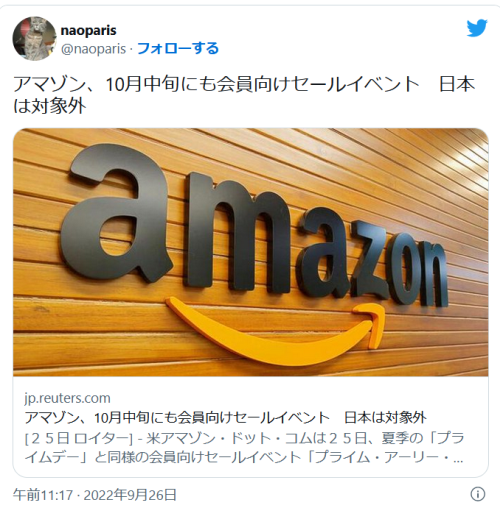Click the tweet date 2022年9月26日

(x=130, y=495)
